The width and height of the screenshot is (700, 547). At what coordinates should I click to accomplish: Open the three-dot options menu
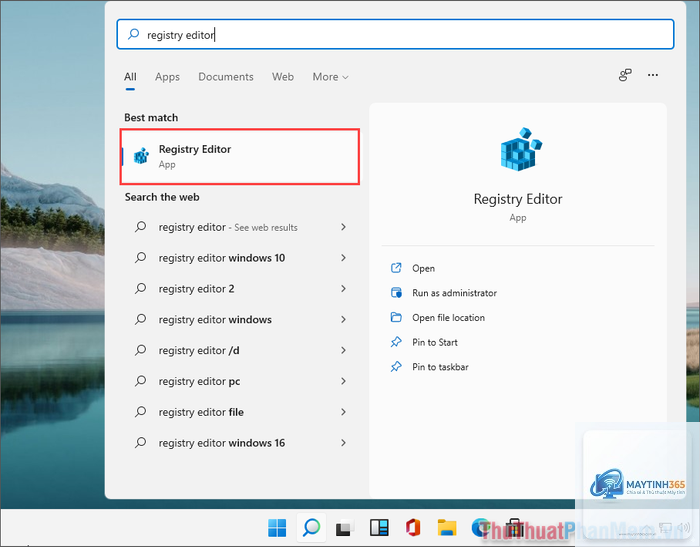coord(653,75)
